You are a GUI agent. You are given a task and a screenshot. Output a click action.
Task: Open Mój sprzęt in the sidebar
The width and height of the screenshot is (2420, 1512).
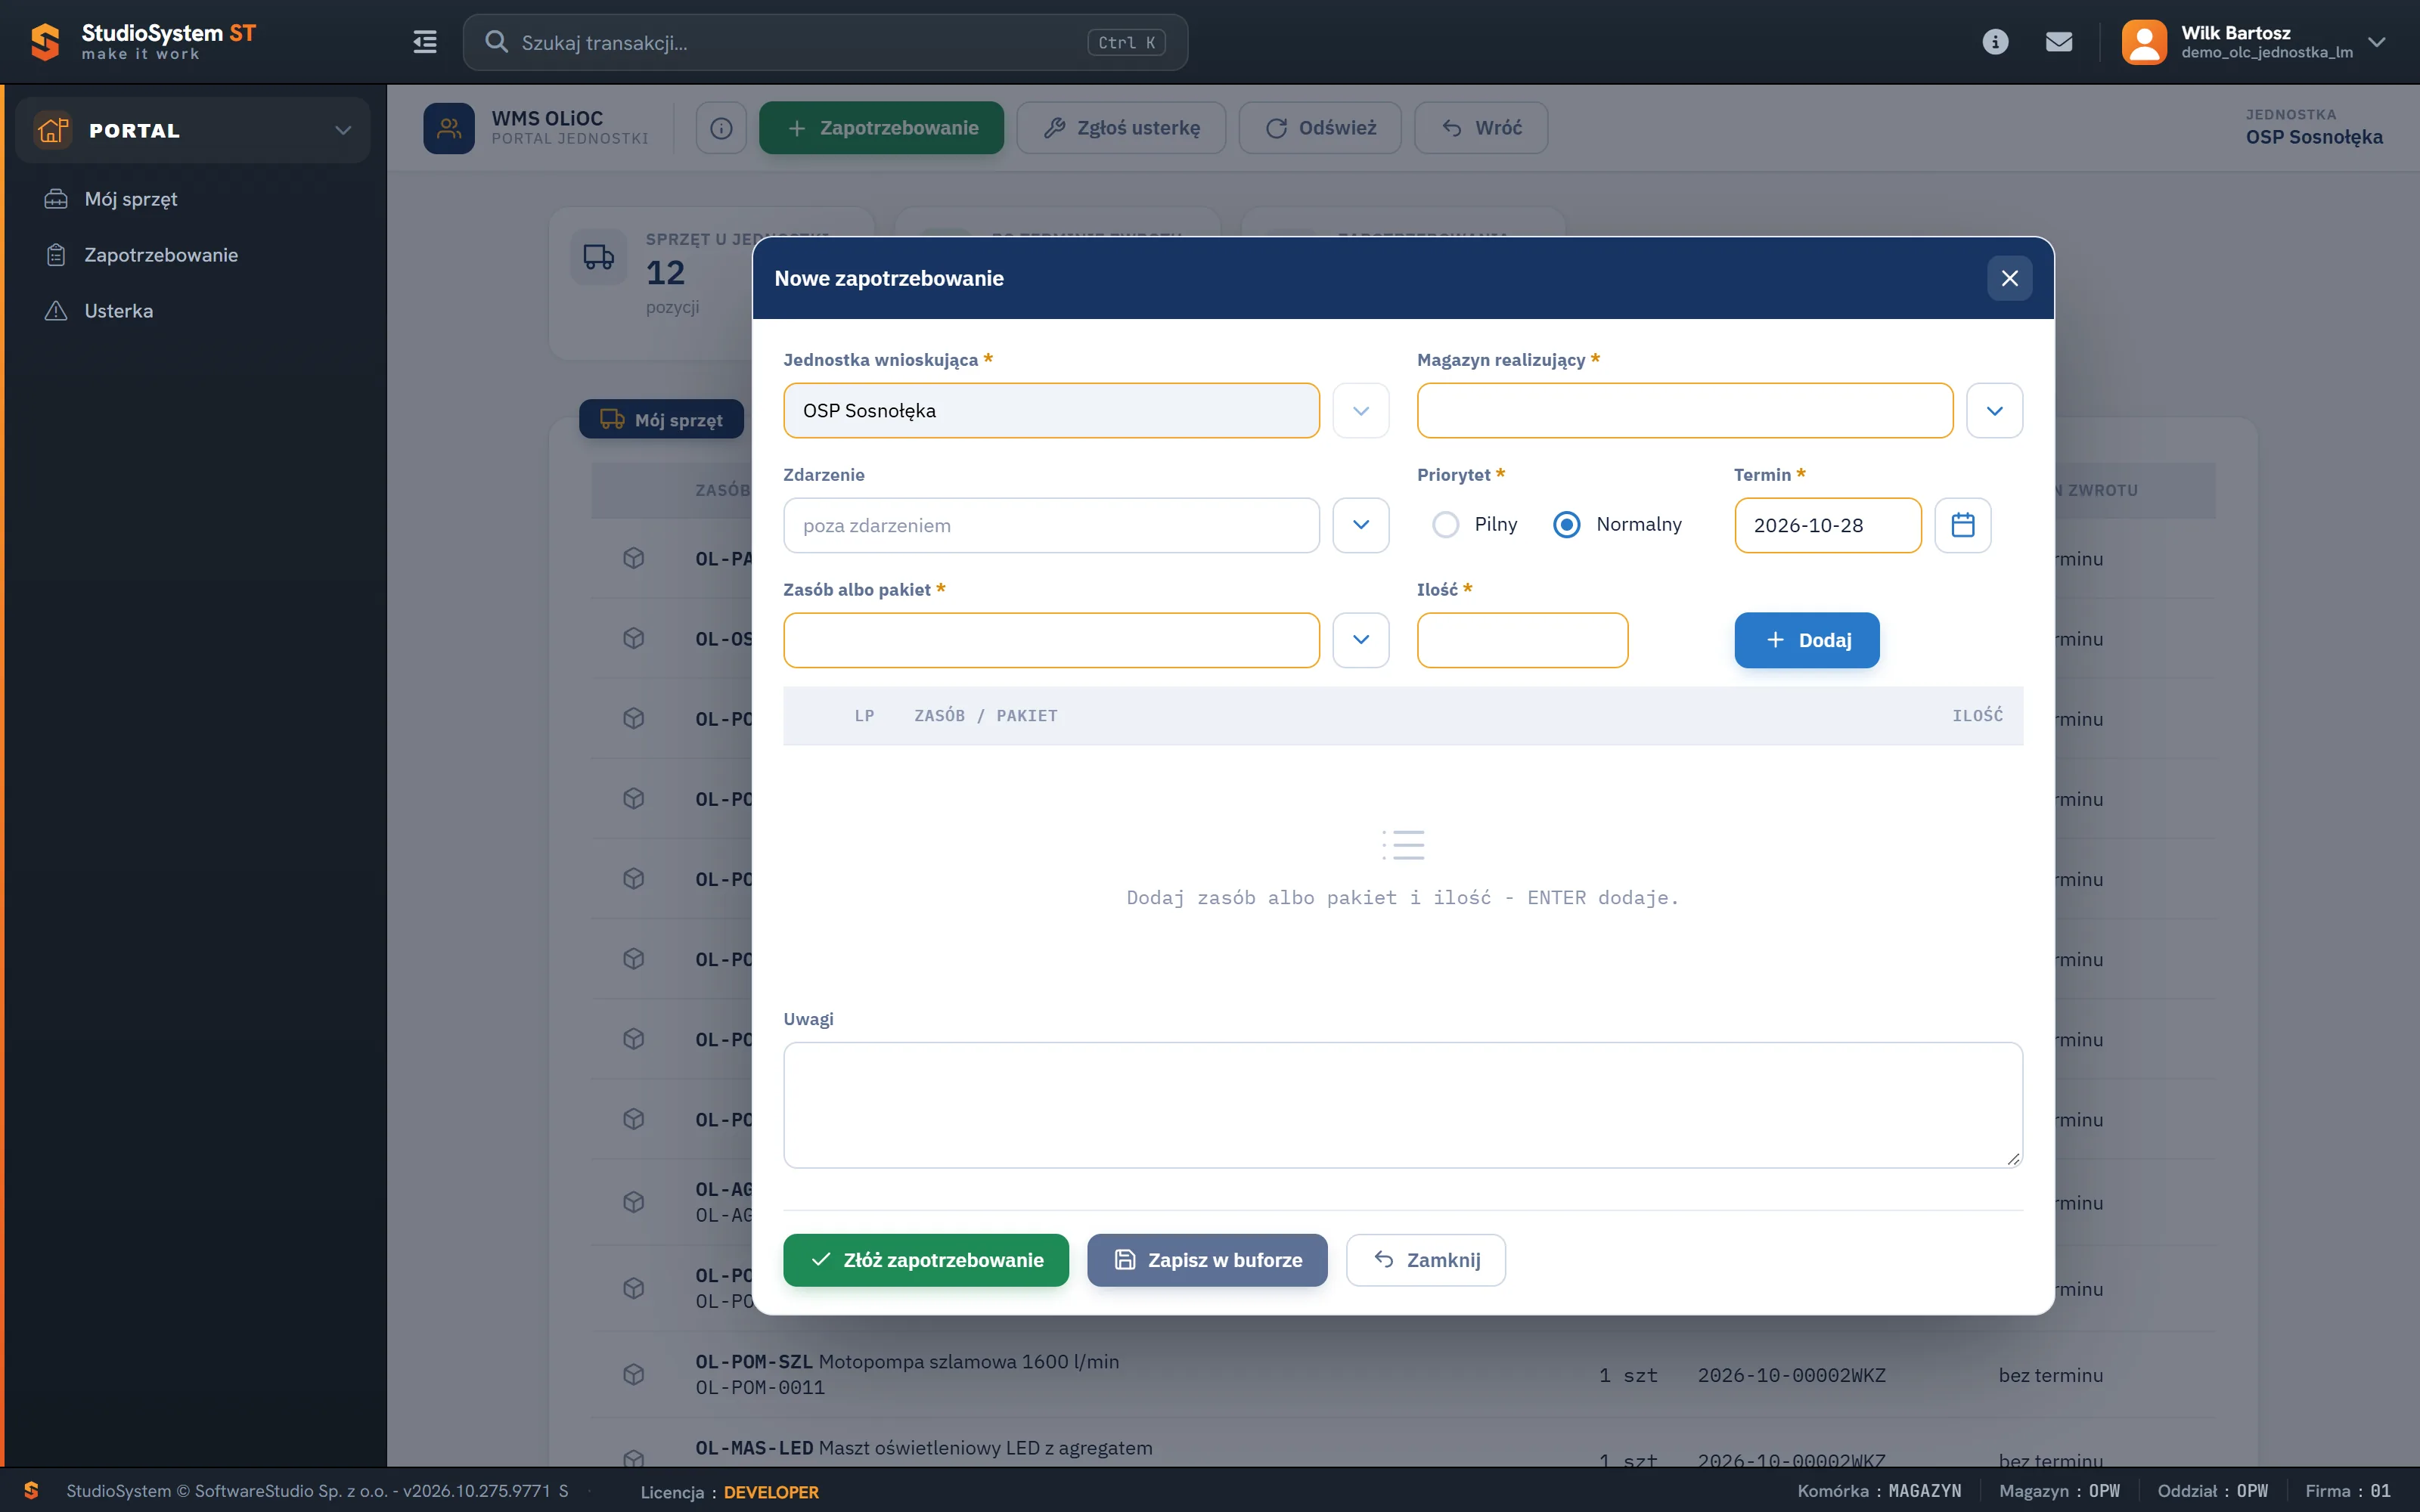coord(131,199)
